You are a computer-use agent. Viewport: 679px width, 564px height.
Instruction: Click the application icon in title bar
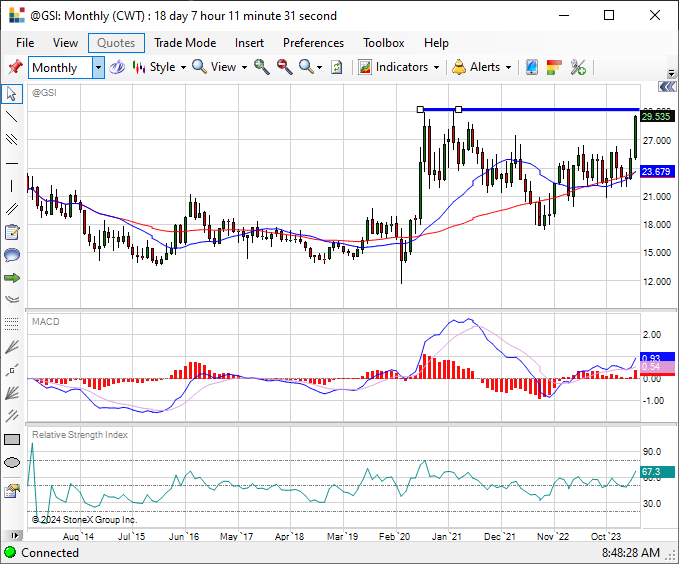[x=16, y=15]
